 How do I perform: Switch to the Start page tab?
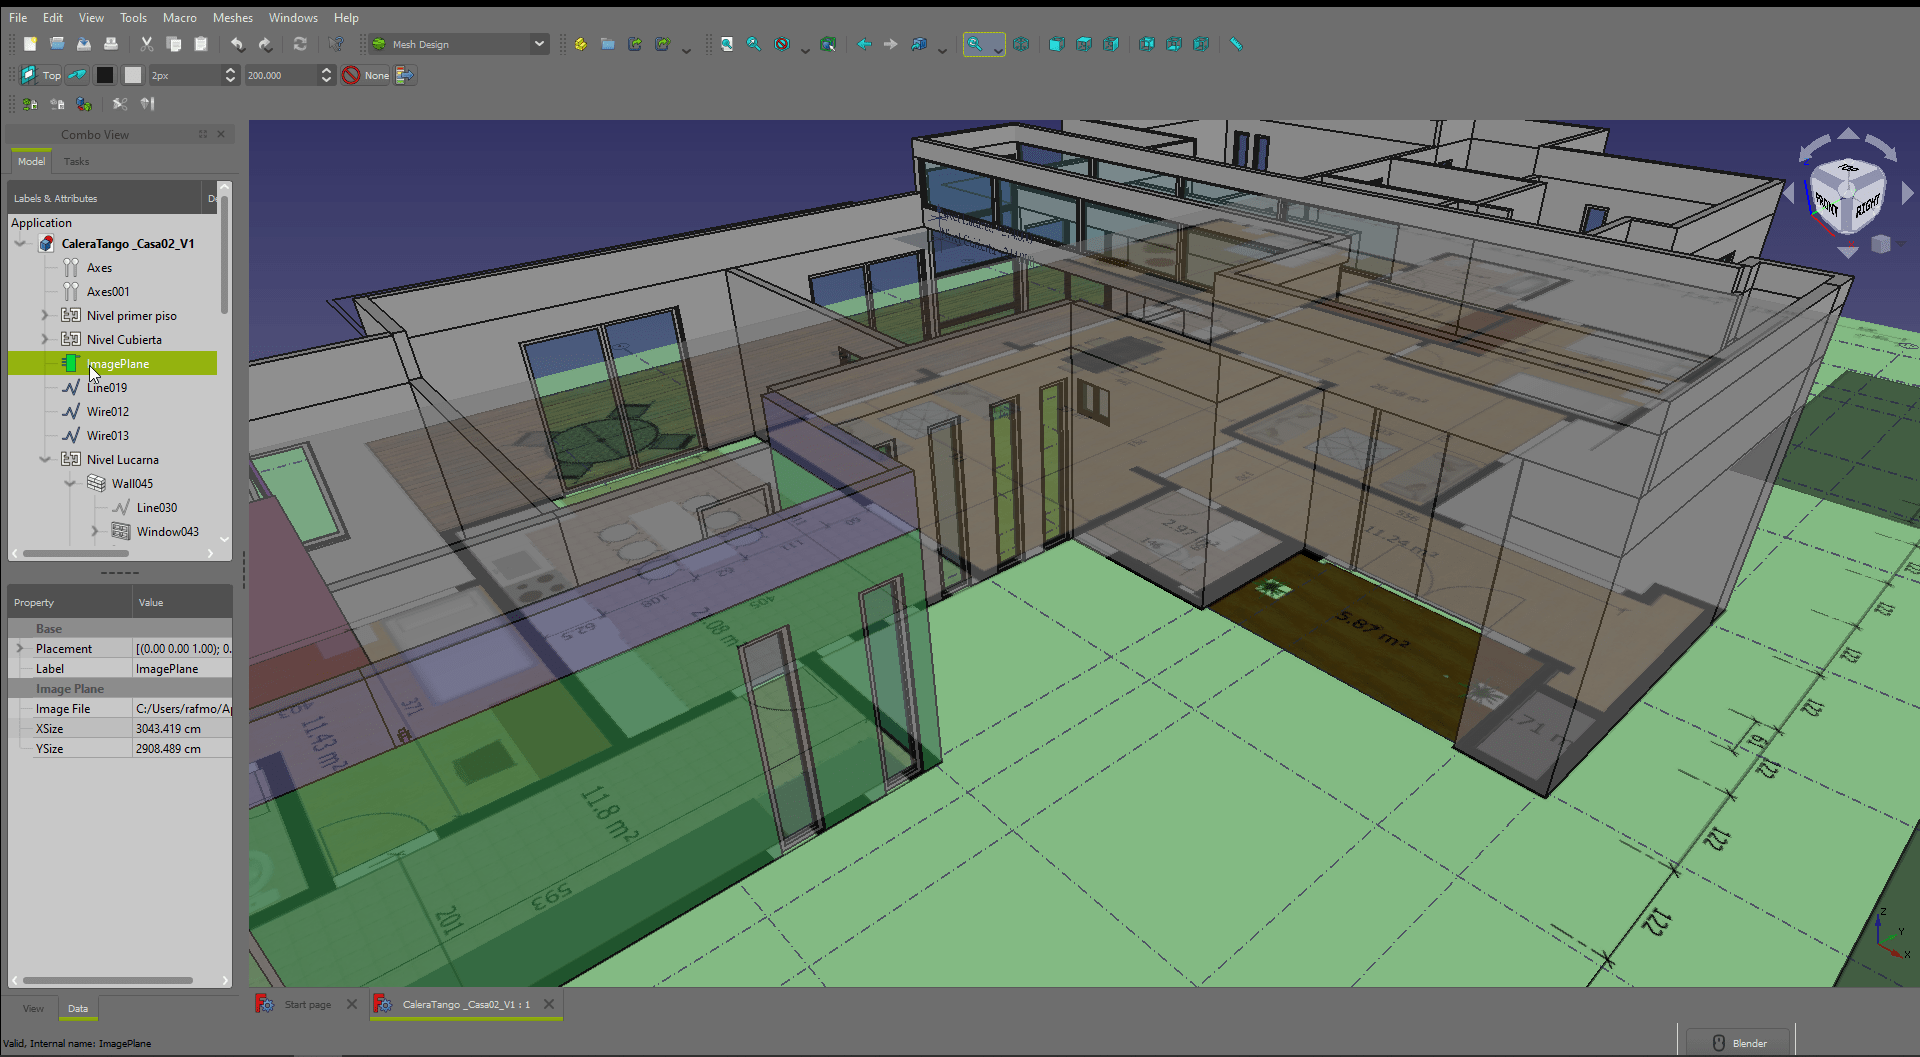[307, 1004]
